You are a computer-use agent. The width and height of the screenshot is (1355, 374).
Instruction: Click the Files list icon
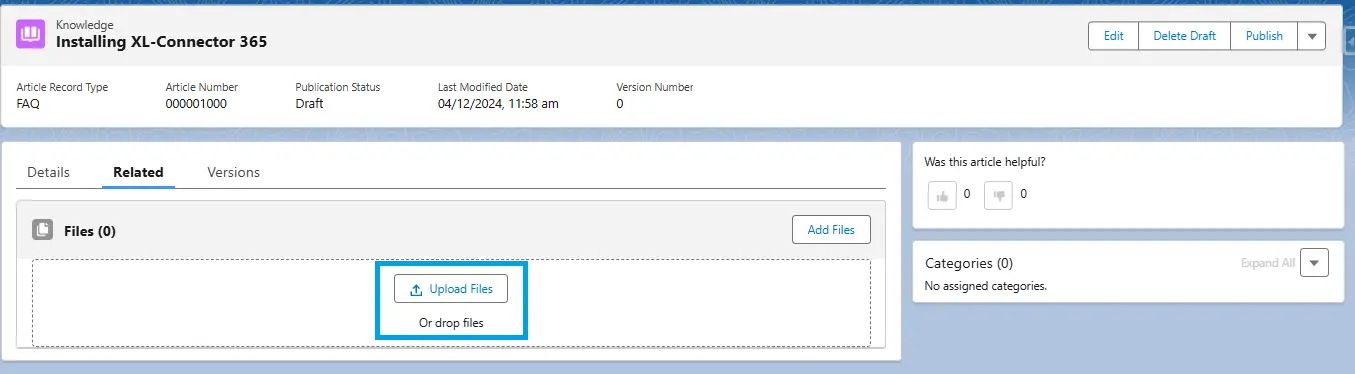click(x=42, y=230)
